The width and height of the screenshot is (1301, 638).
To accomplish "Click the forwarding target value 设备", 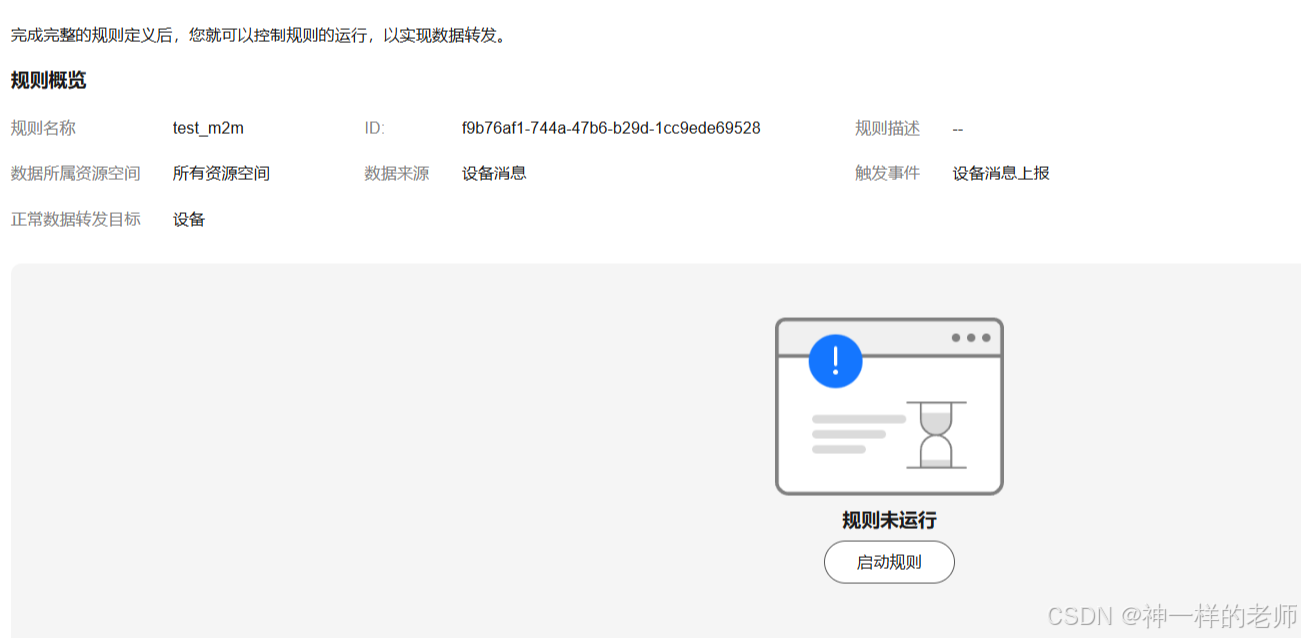I will click(189, 219).
